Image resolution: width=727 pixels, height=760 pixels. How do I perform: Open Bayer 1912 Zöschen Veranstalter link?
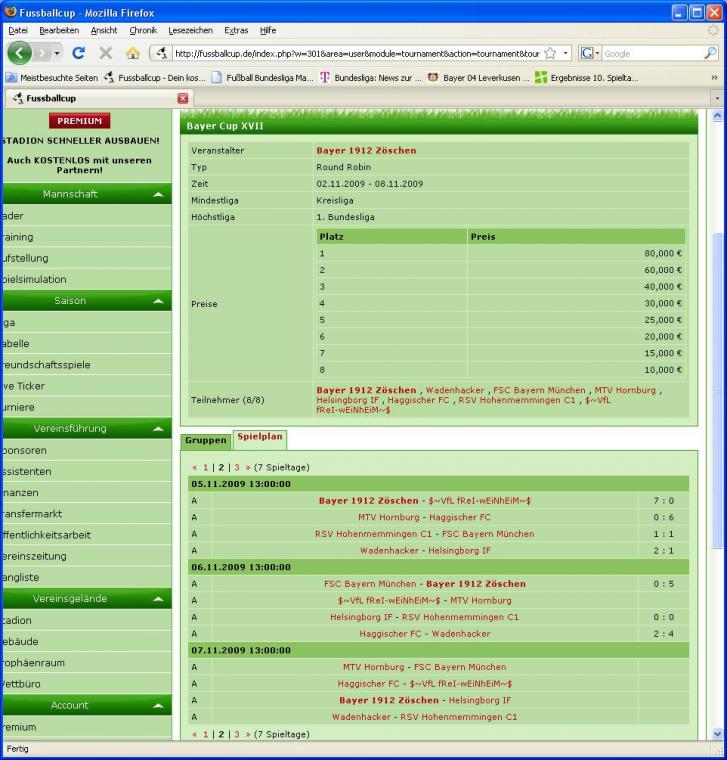(x=366, y=150)
